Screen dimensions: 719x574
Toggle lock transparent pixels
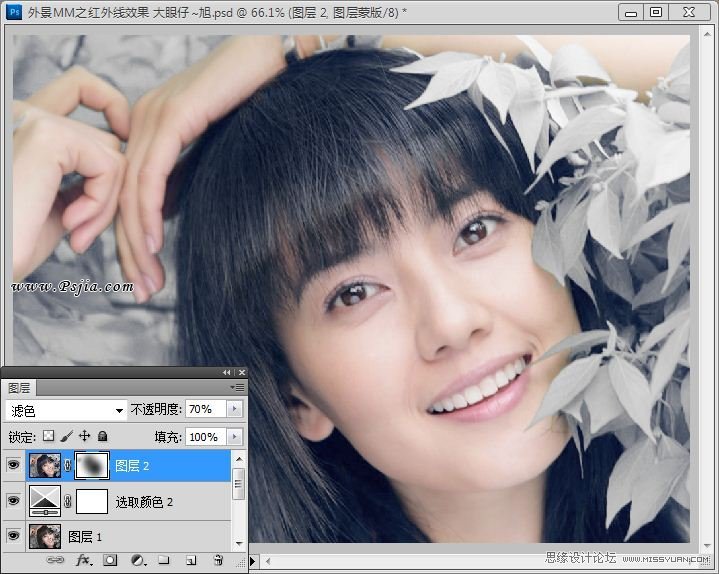48,437
